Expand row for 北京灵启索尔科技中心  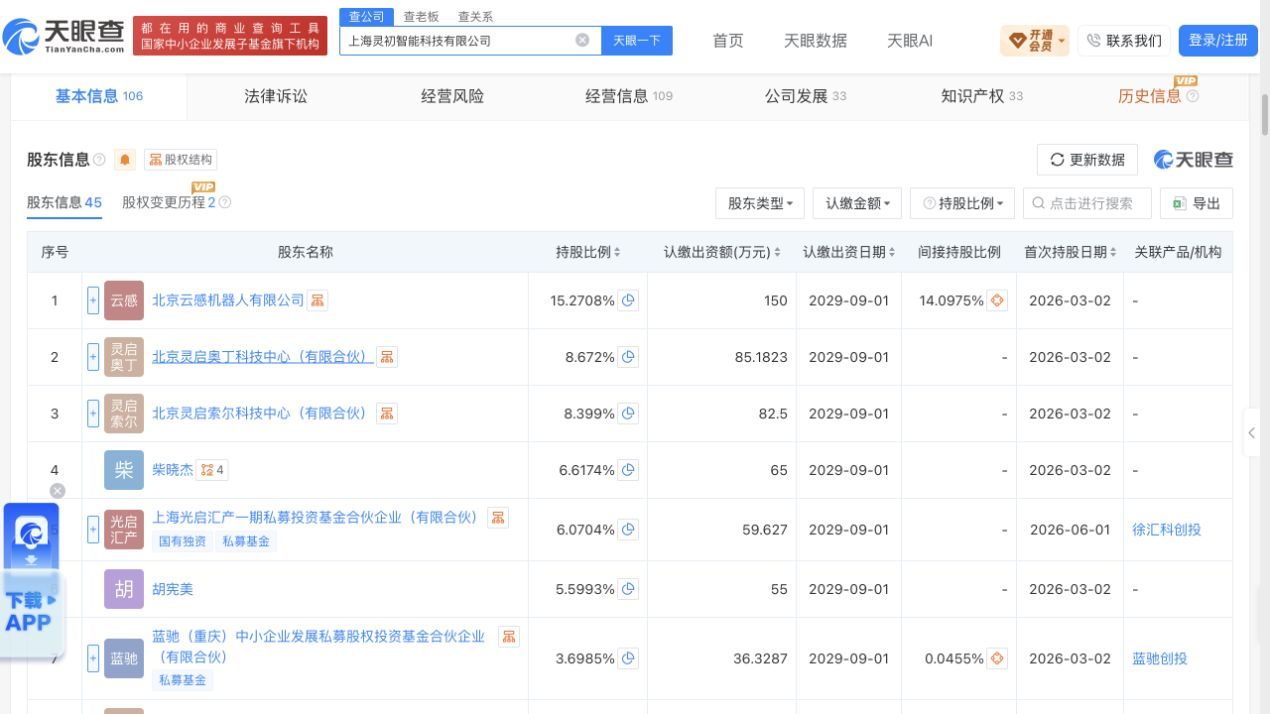tap(93, 413)
